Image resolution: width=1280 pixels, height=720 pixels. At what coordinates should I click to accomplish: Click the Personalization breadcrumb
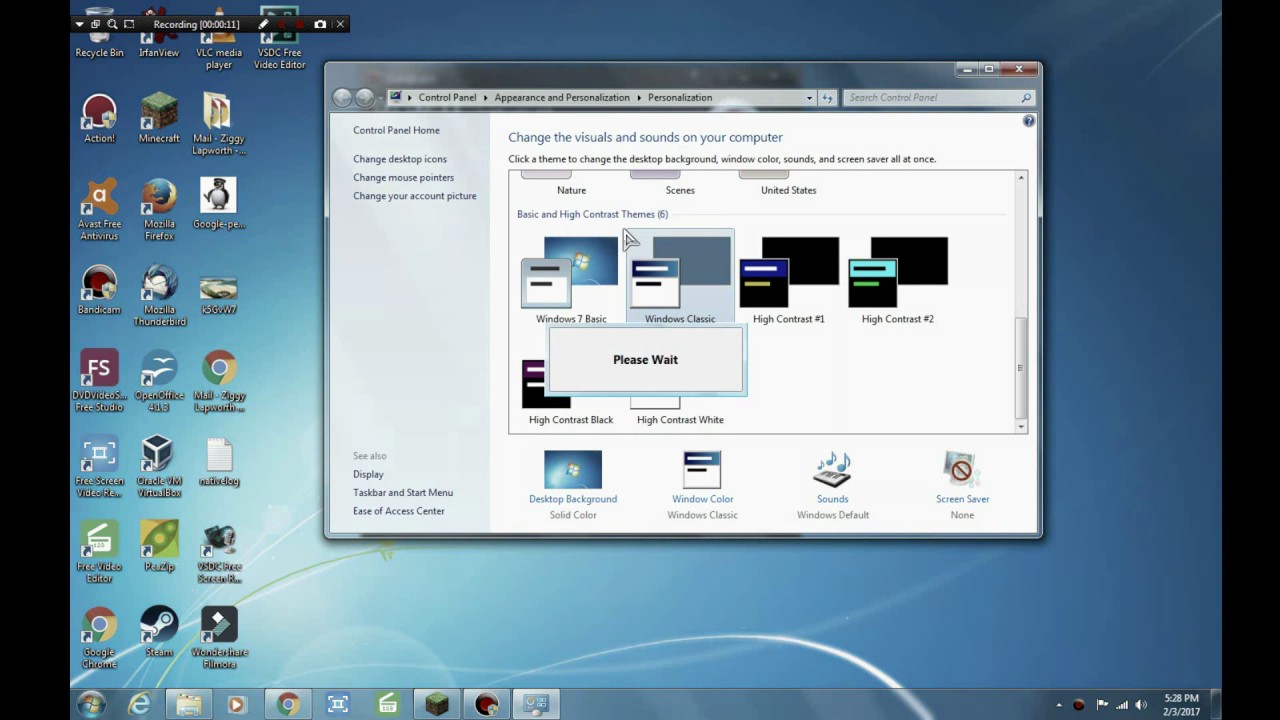[680, 98]
